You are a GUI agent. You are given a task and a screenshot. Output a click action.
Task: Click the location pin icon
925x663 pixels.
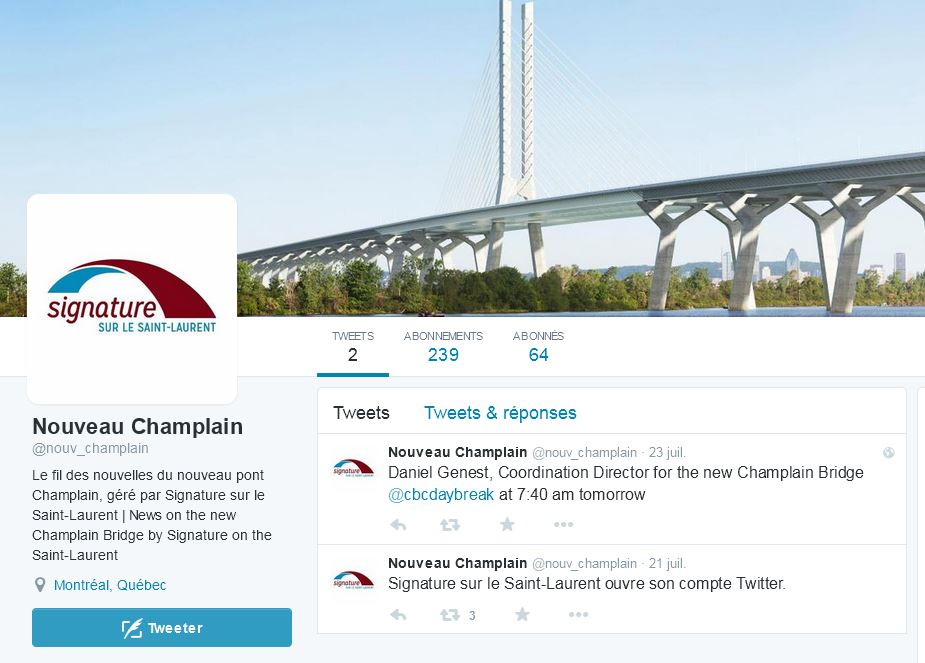(40, 585)
